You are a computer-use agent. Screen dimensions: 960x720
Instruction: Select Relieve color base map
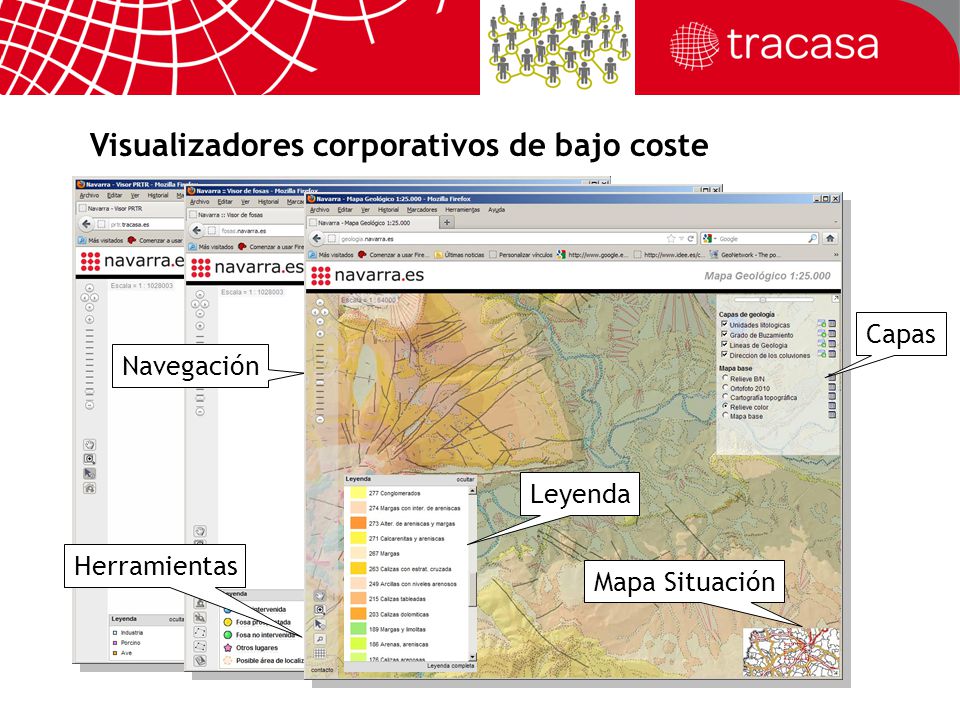point(726,406)
